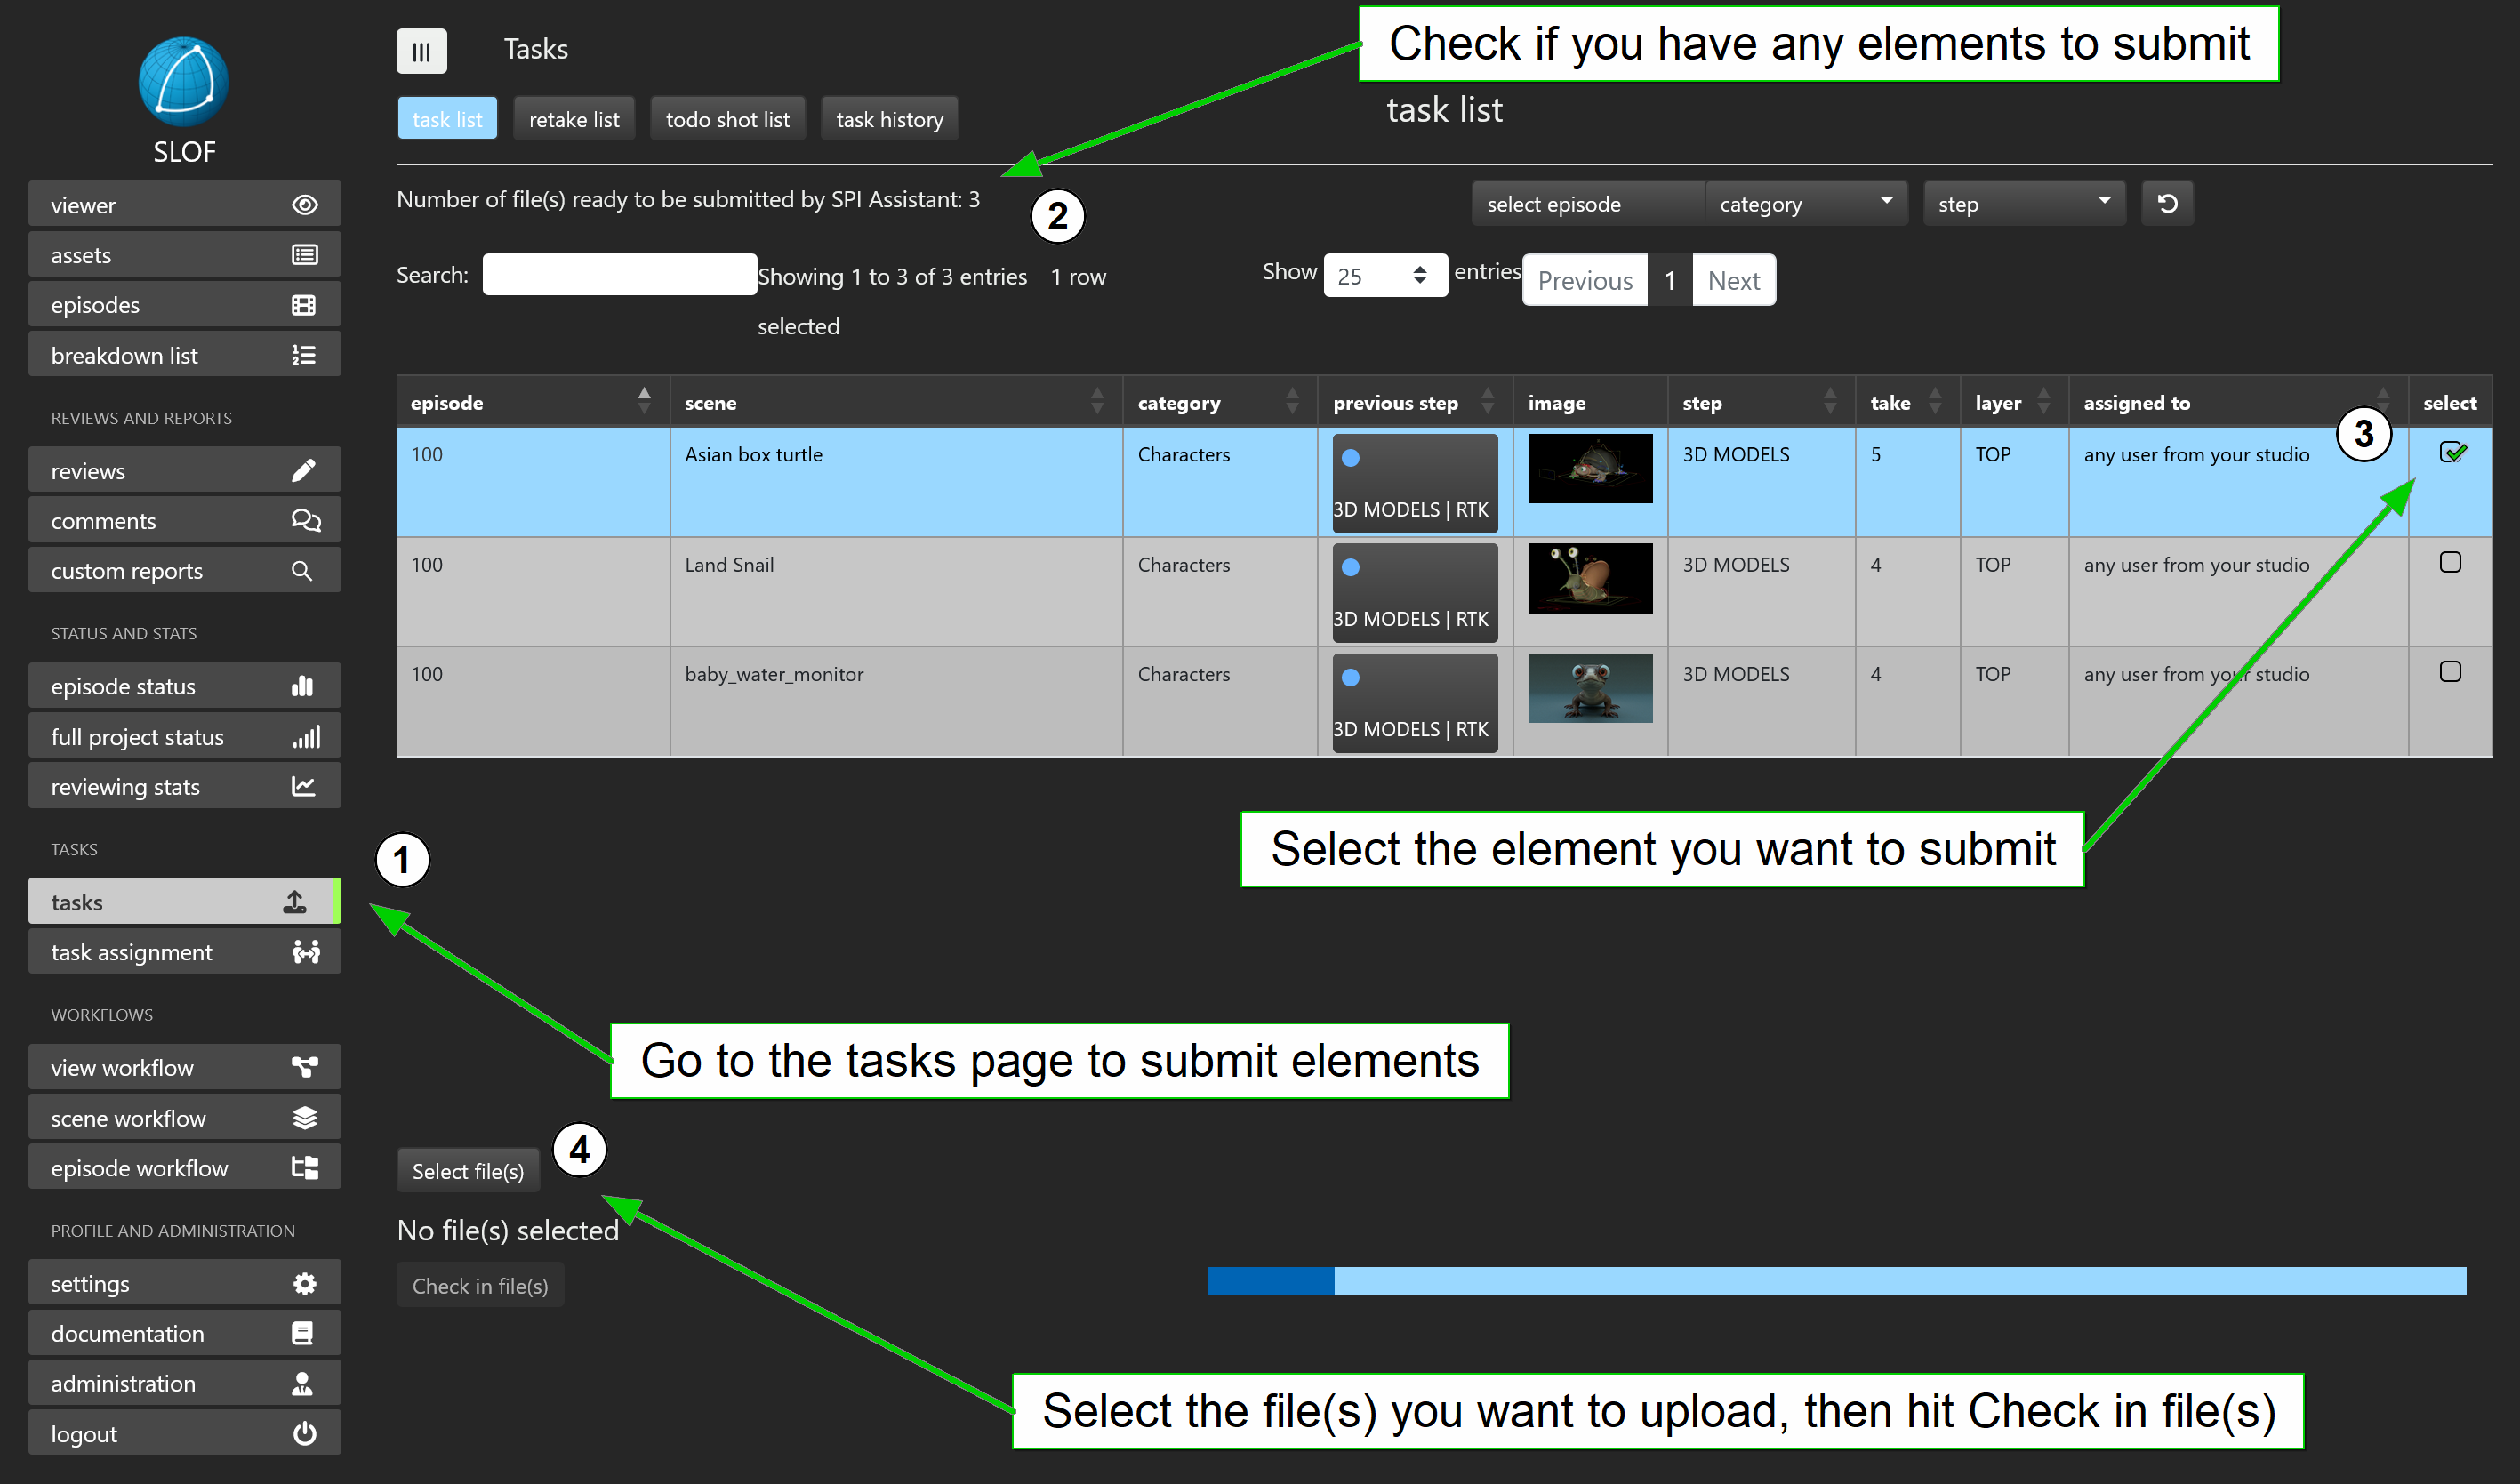Click the sidebar collapse icon beside Tasks title
Viewport: 2520px width, 1484px height.
[x=421, y=51]
